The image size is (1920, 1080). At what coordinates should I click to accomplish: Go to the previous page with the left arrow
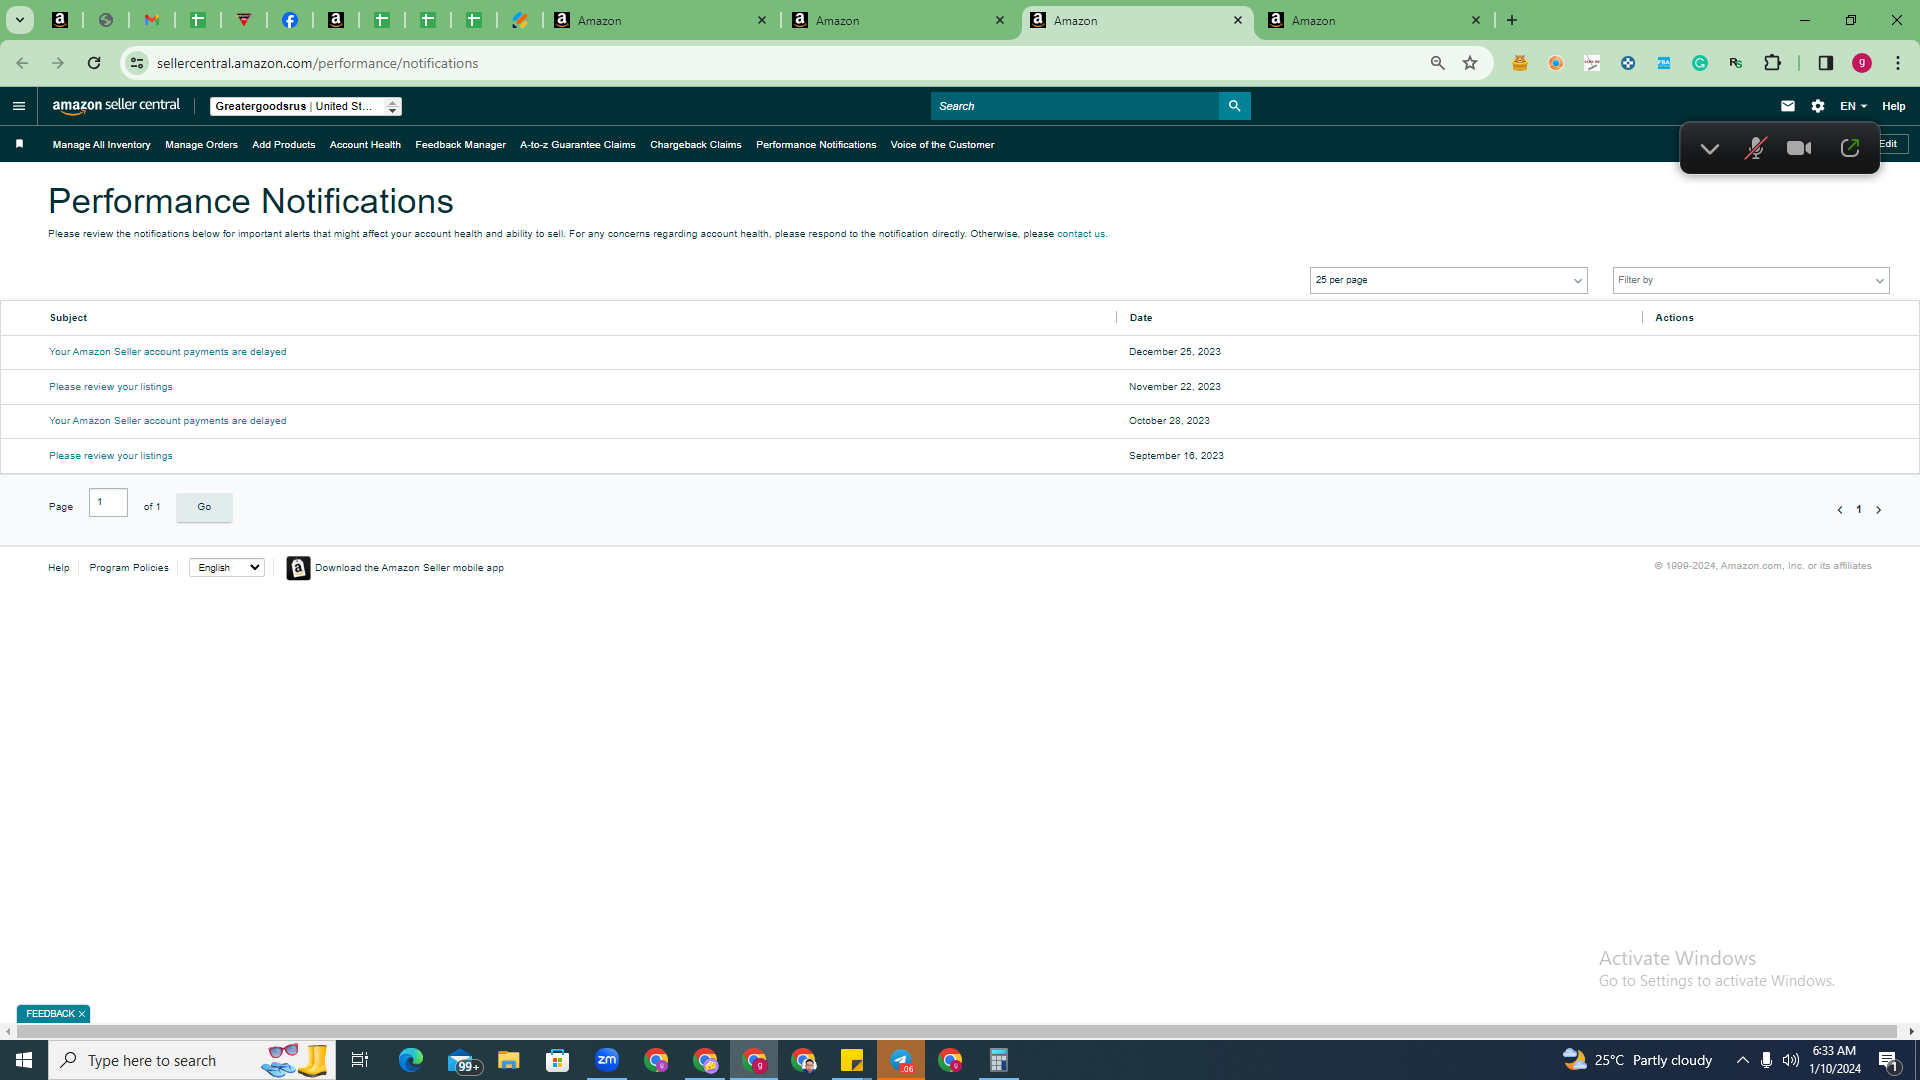pyautogui.click(x=1840, y=510)
